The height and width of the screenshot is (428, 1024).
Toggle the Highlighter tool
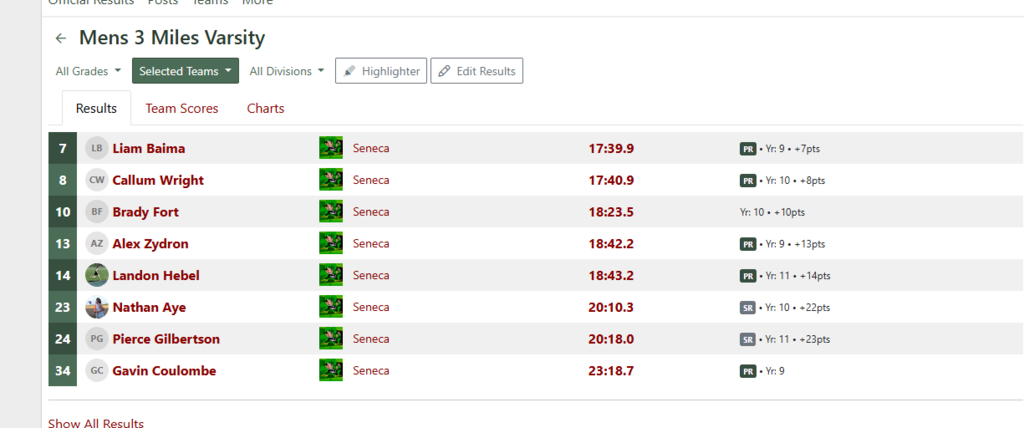tap(381, 71)
